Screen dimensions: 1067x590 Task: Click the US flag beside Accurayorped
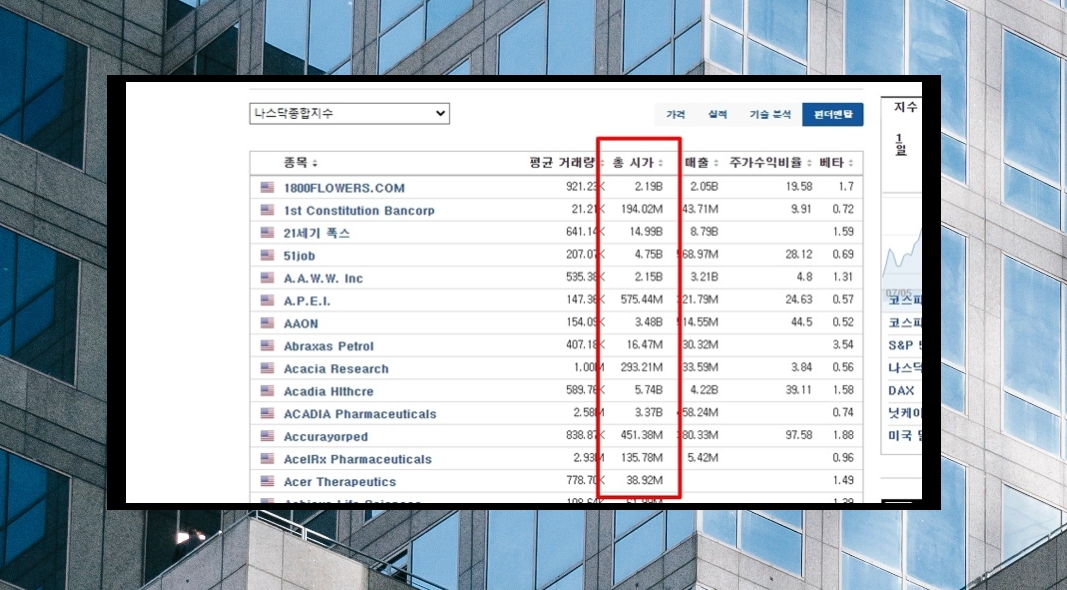(267, 436)
